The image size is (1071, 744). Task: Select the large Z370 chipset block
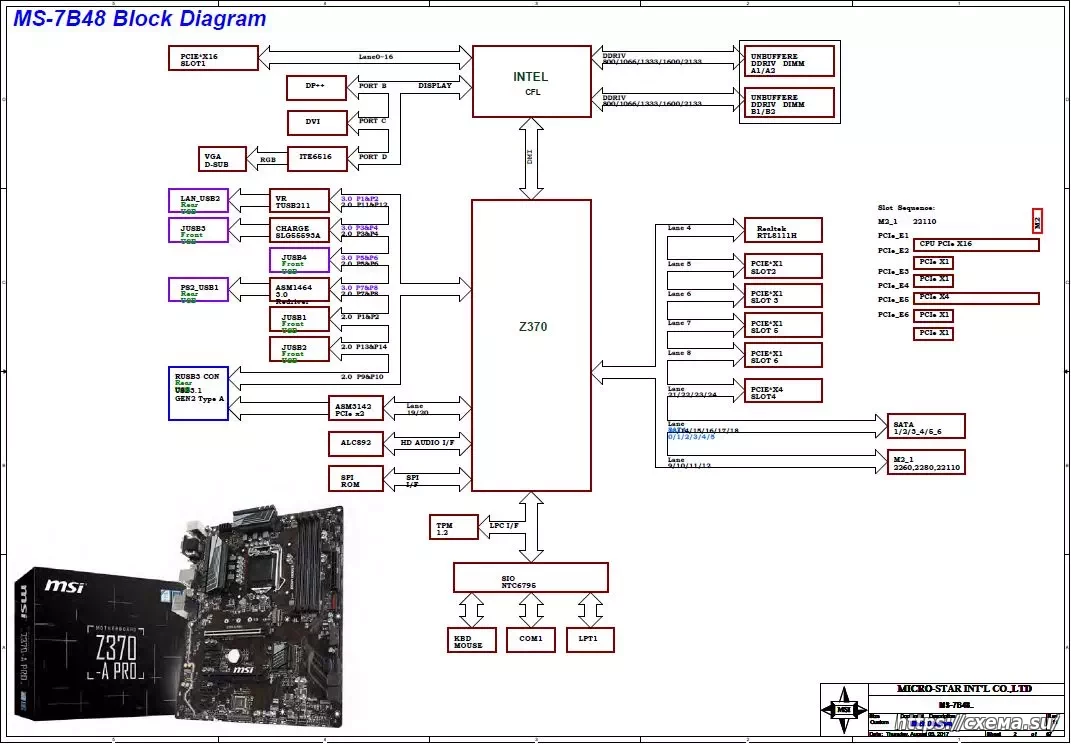pyautogui.click(x=531, y=345)
